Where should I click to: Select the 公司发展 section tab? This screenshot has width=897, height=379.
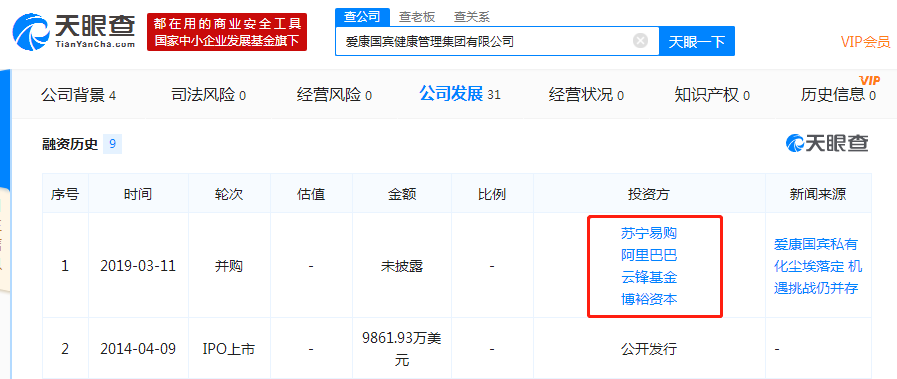pyautogui.click(x=460, y=94)
